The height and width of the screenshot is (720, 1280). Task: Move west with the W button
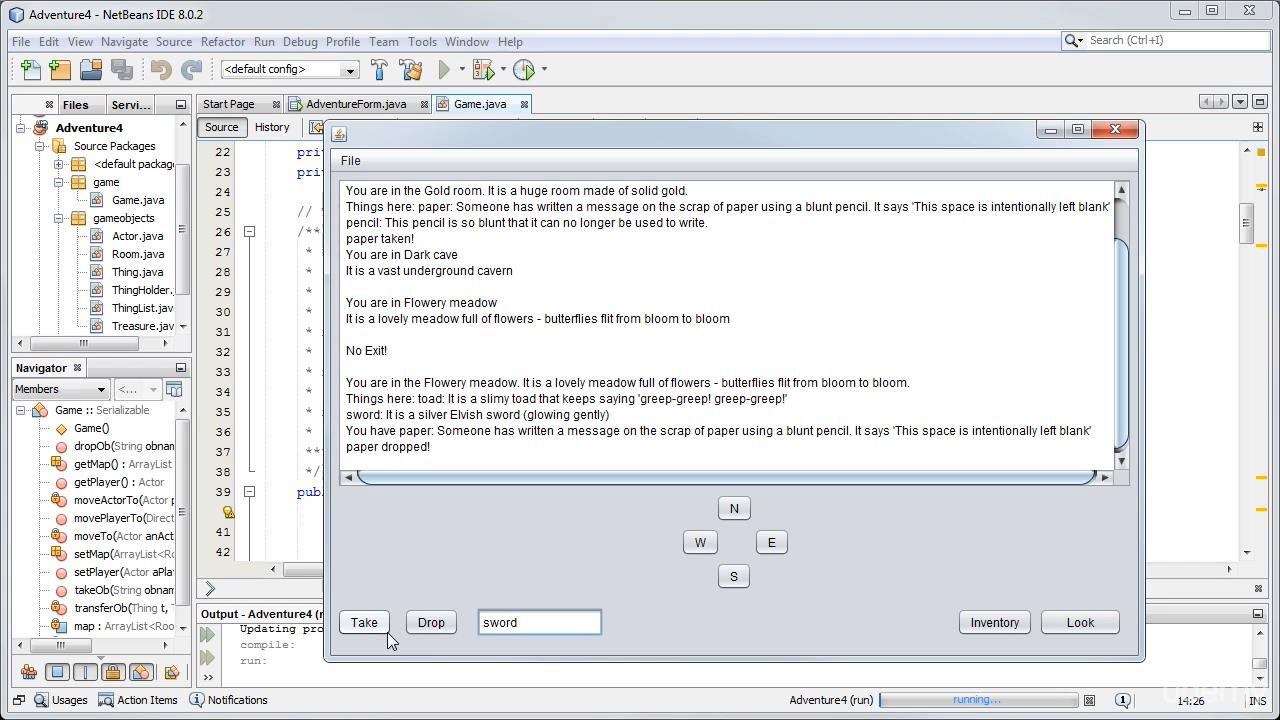tap(700, 542)
